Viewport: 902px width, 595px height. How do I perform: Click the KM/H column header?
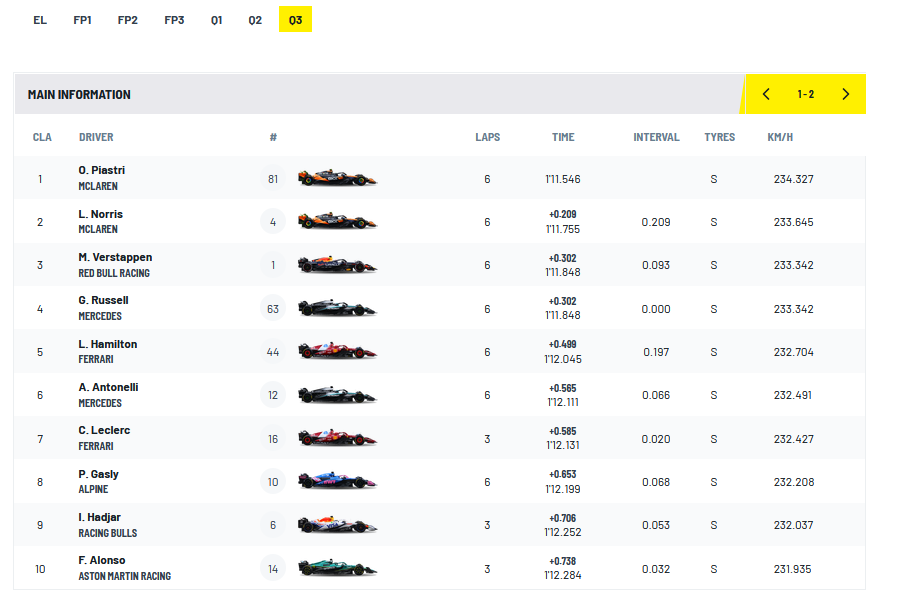(780, 138)
